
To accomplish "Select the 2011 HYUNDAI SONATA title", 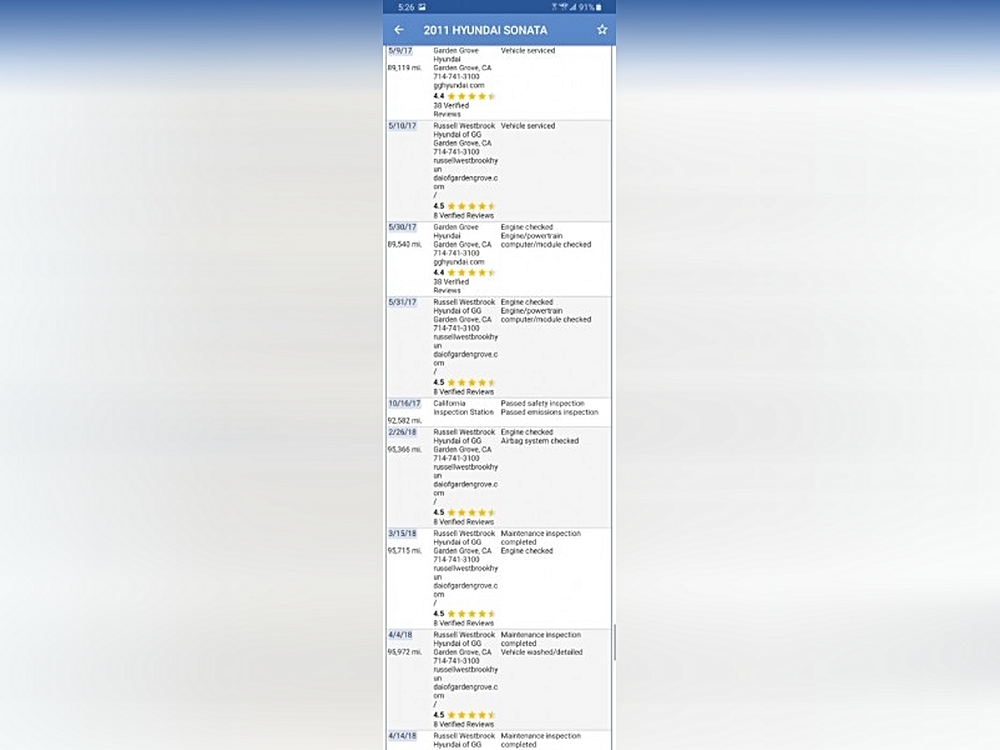I will (x=485, y=30).
